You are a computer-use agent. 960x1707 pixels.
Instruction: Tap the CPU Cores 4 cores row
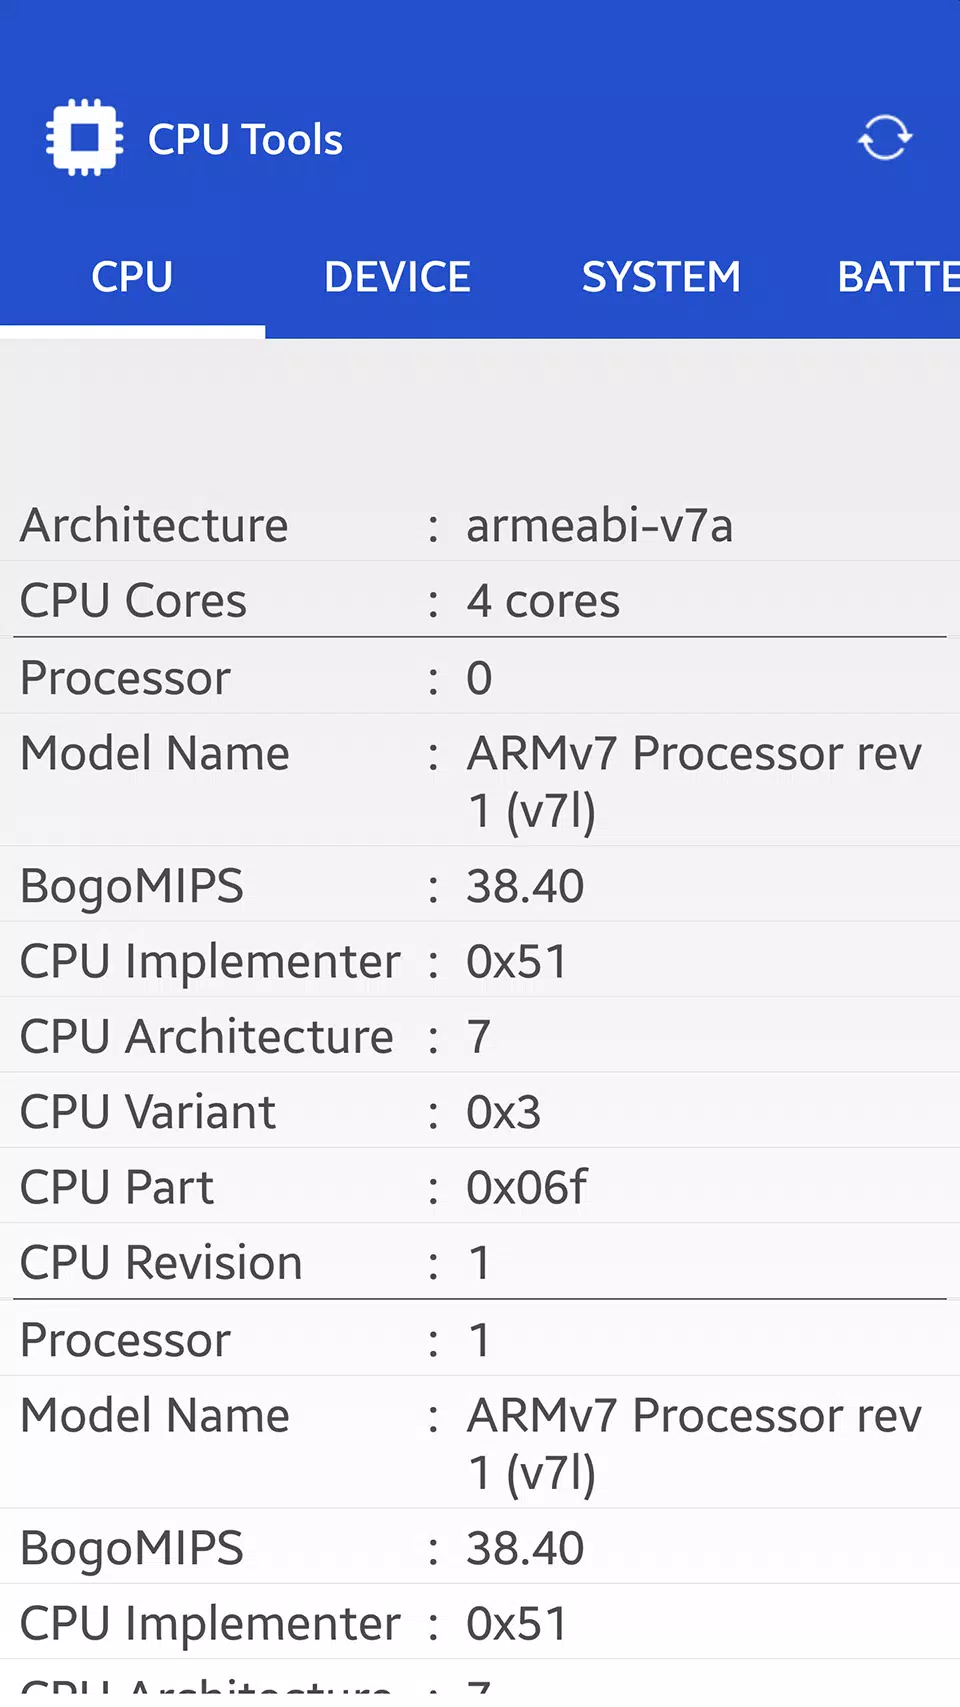click(480, 600)
